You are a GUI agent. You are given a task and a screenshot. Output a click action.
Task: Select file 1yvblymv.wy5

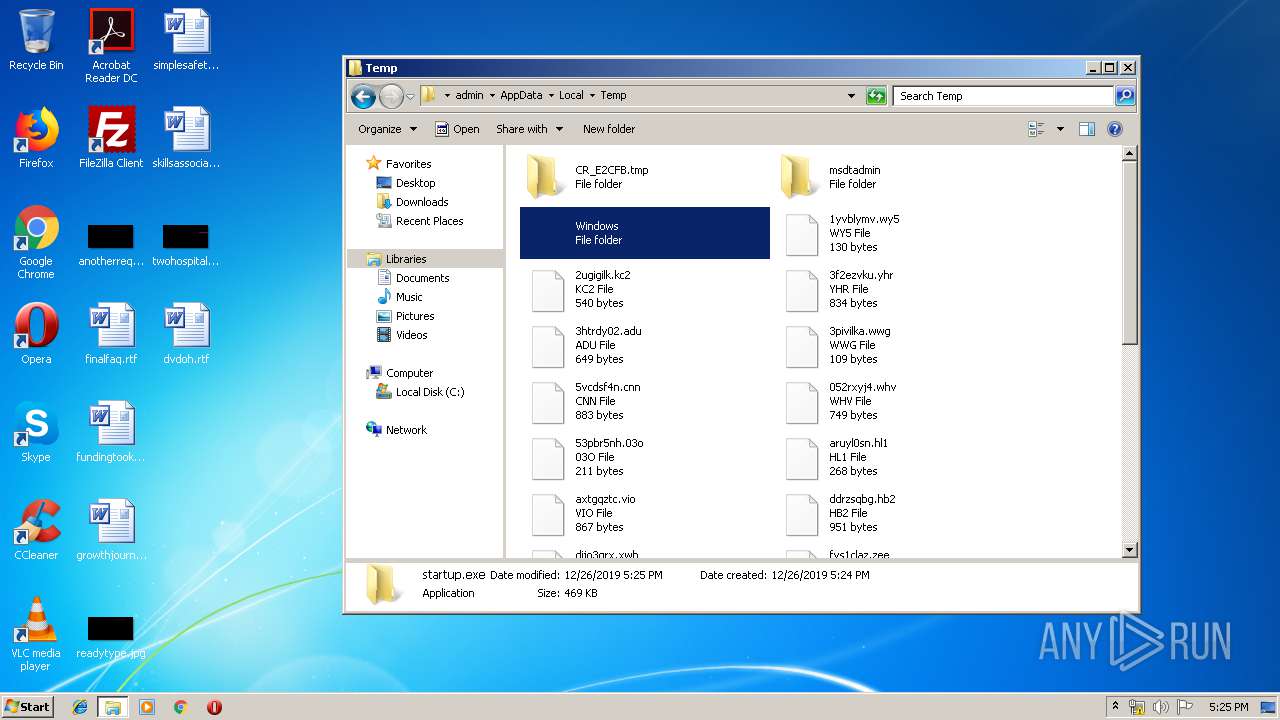point(898,233)
